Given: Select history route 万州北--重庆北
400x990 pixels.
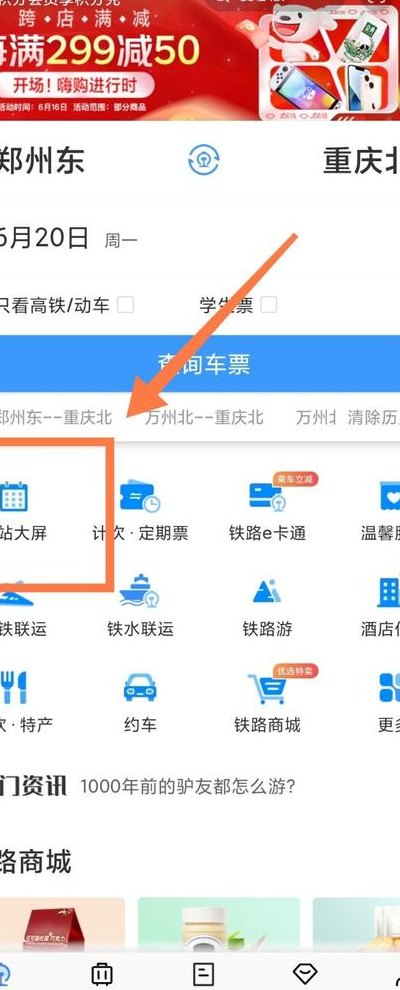Looking at the screenshot, I should 204,417.
